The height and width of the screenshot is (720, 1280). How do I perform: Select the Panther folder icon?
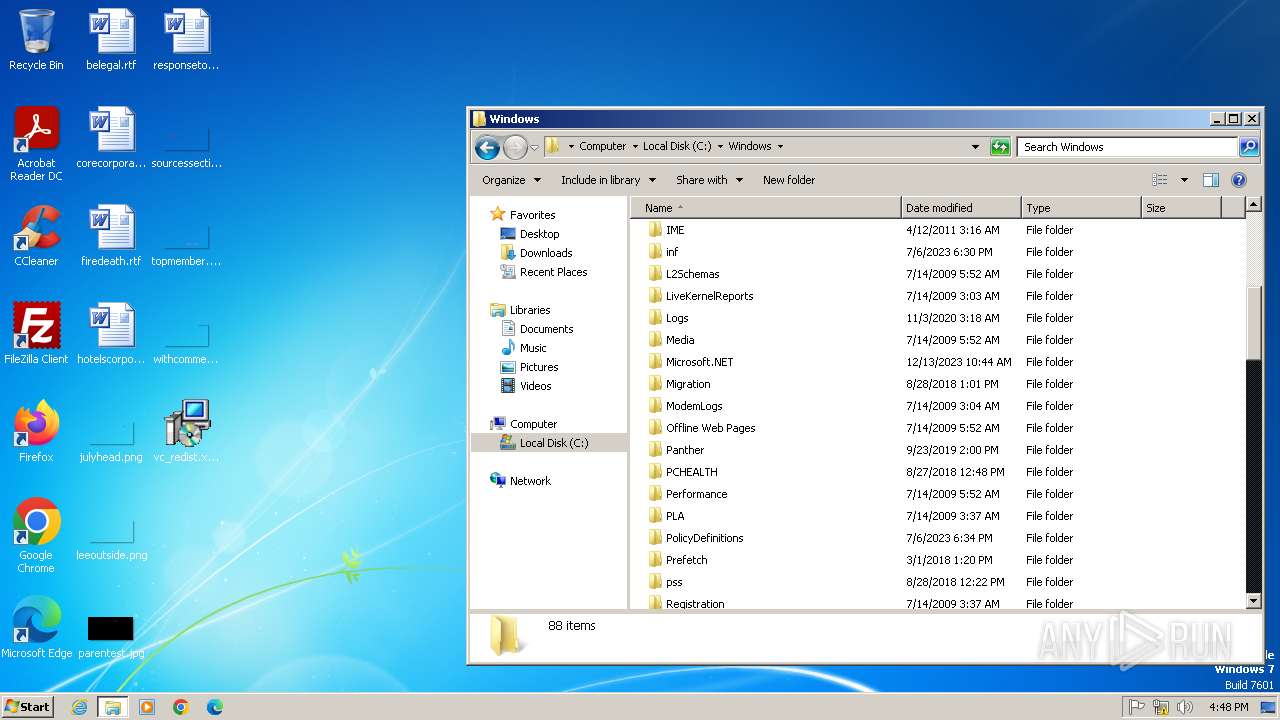pos(655,450)
